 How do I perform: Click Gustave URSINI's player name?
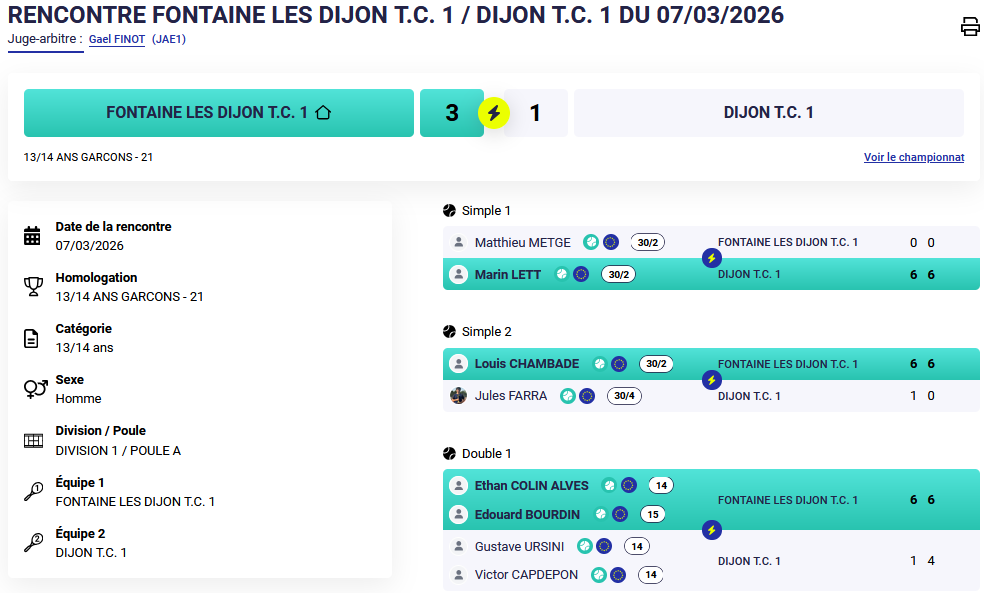(x=519, y=546)
